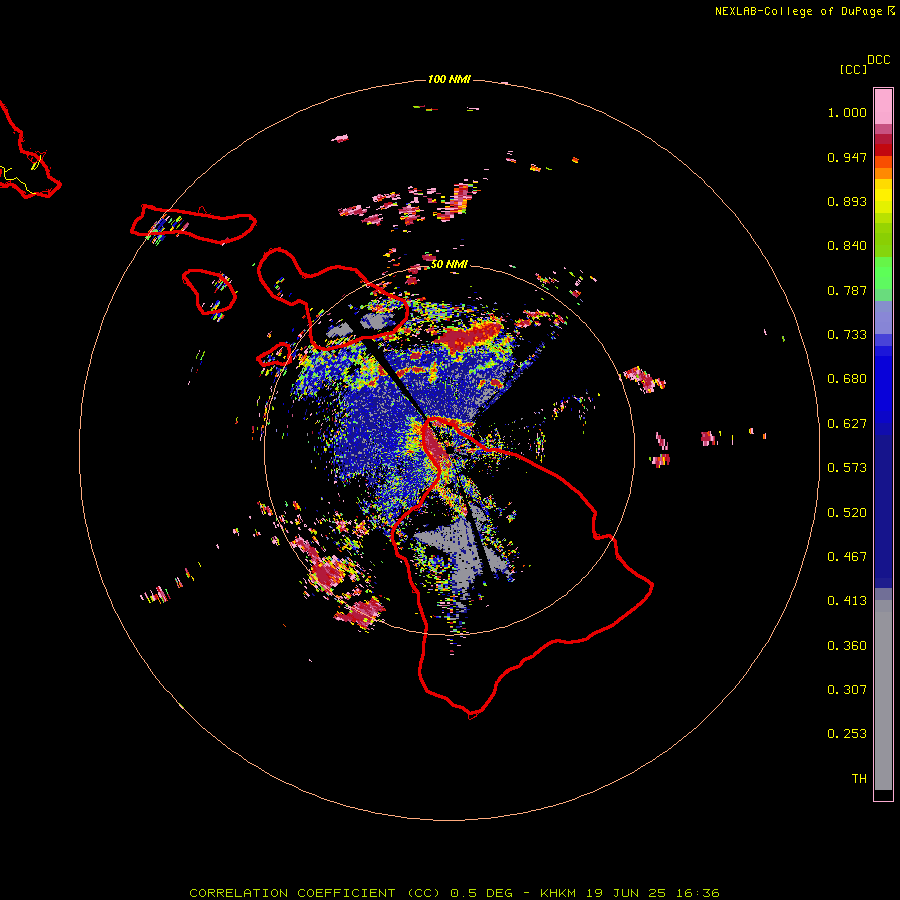Select the 0.893 scale value
The image size is (900, 900).
847,201
